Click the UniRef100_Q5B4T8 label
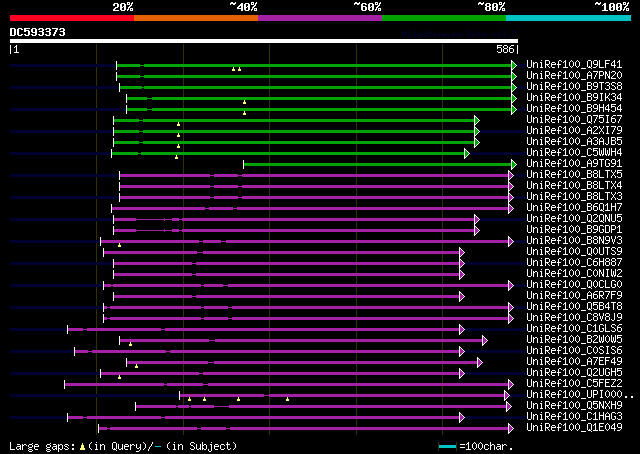 click(x=574, y=307)
